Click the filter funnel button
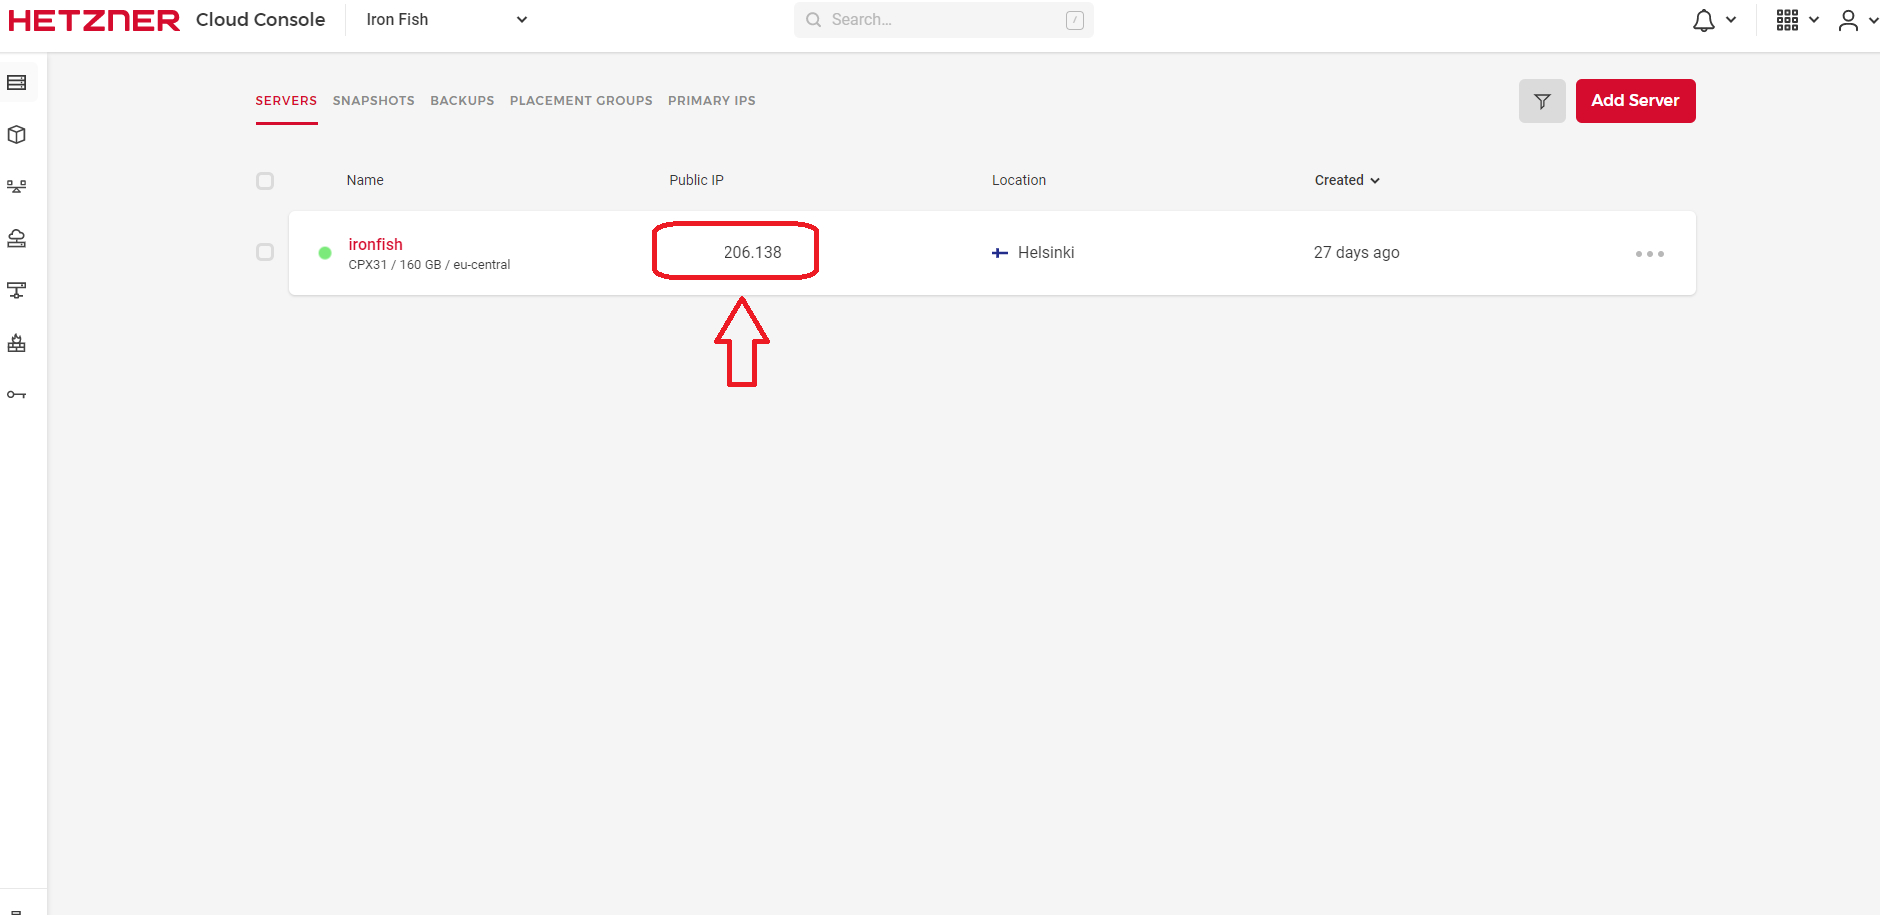The image size is (1880, 915). click(x=1542, y=101)
